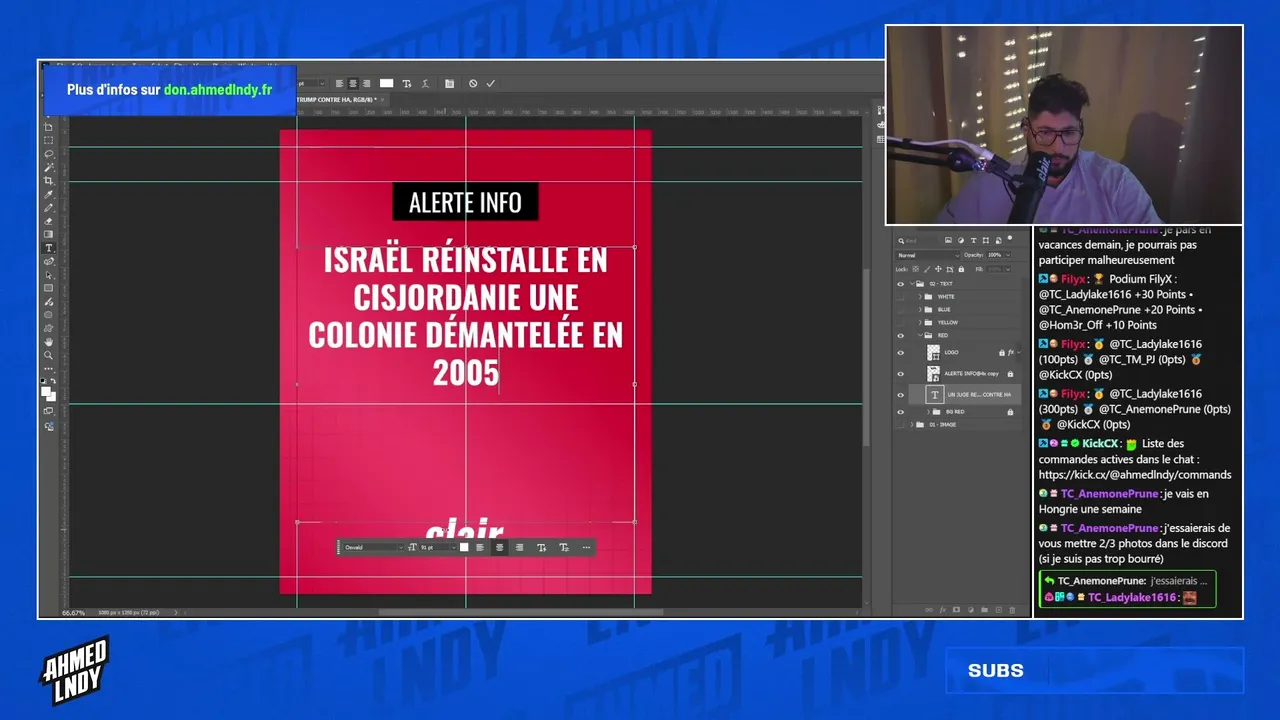
Task: Expand the BLUE group
Action: click(x=920, y=310)
